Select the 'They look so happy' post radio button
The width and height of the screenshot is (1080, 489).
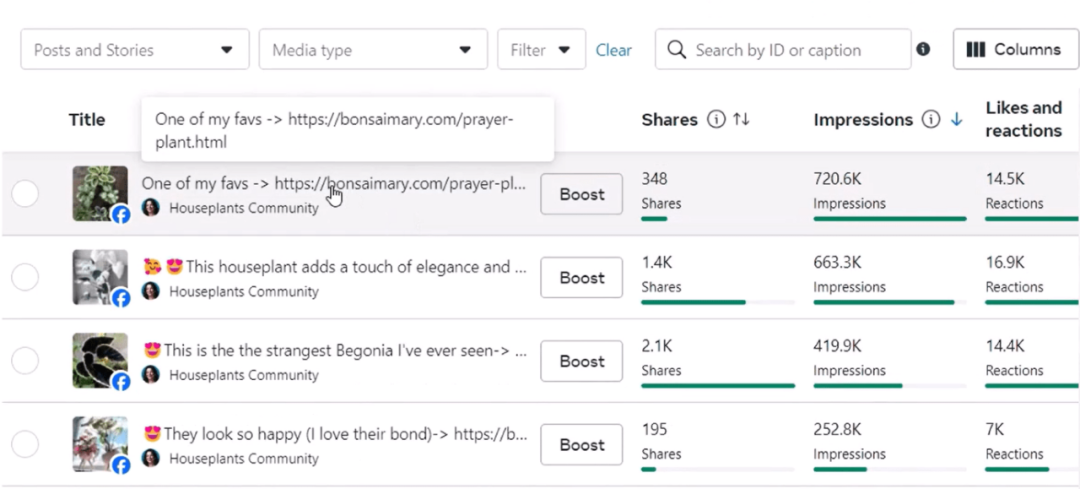(25, 445)
